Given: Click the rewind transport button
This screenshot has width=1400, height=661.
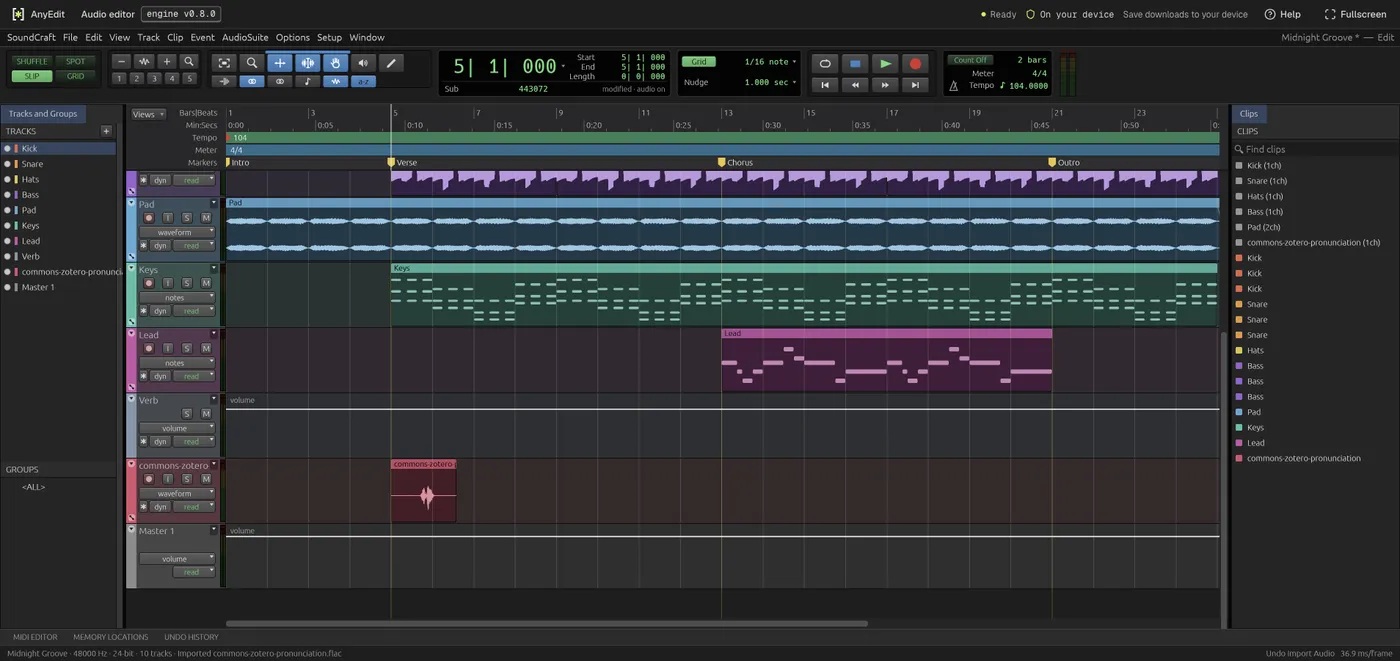Looking at the screenshot, I should [x=855, y=85].
